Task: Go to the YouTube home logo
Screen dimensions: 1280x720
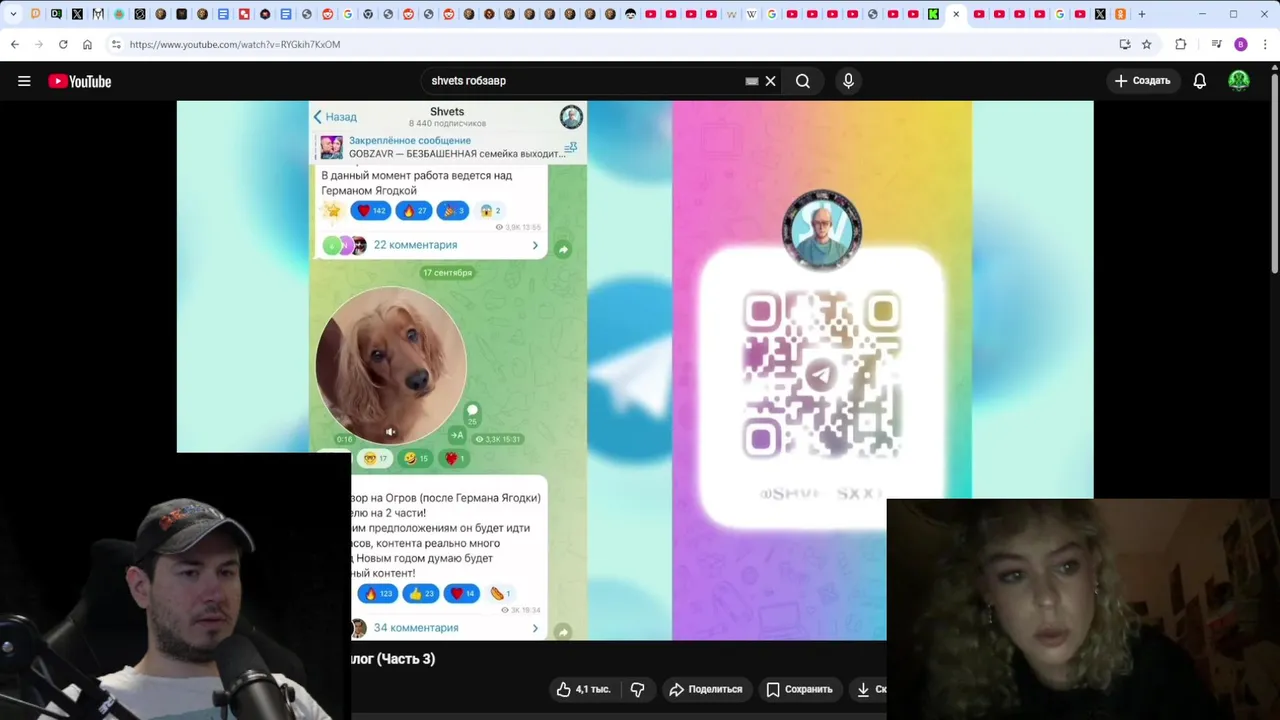Action: 80,81
